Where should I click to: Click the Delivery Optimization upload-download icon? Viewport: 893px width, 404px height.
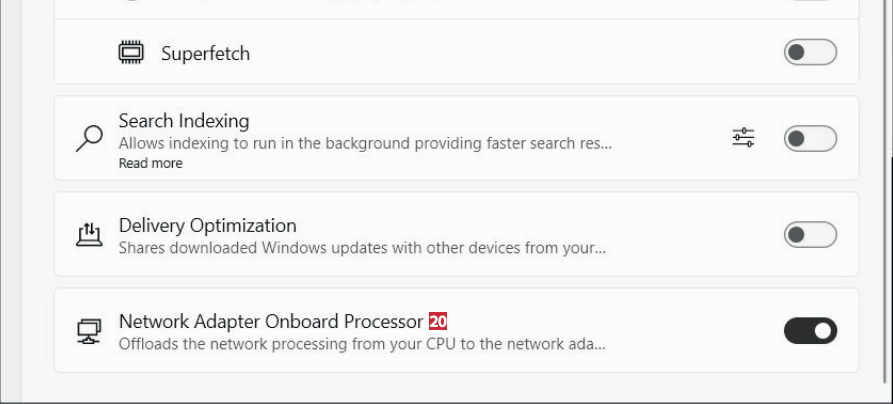point(89,235)
